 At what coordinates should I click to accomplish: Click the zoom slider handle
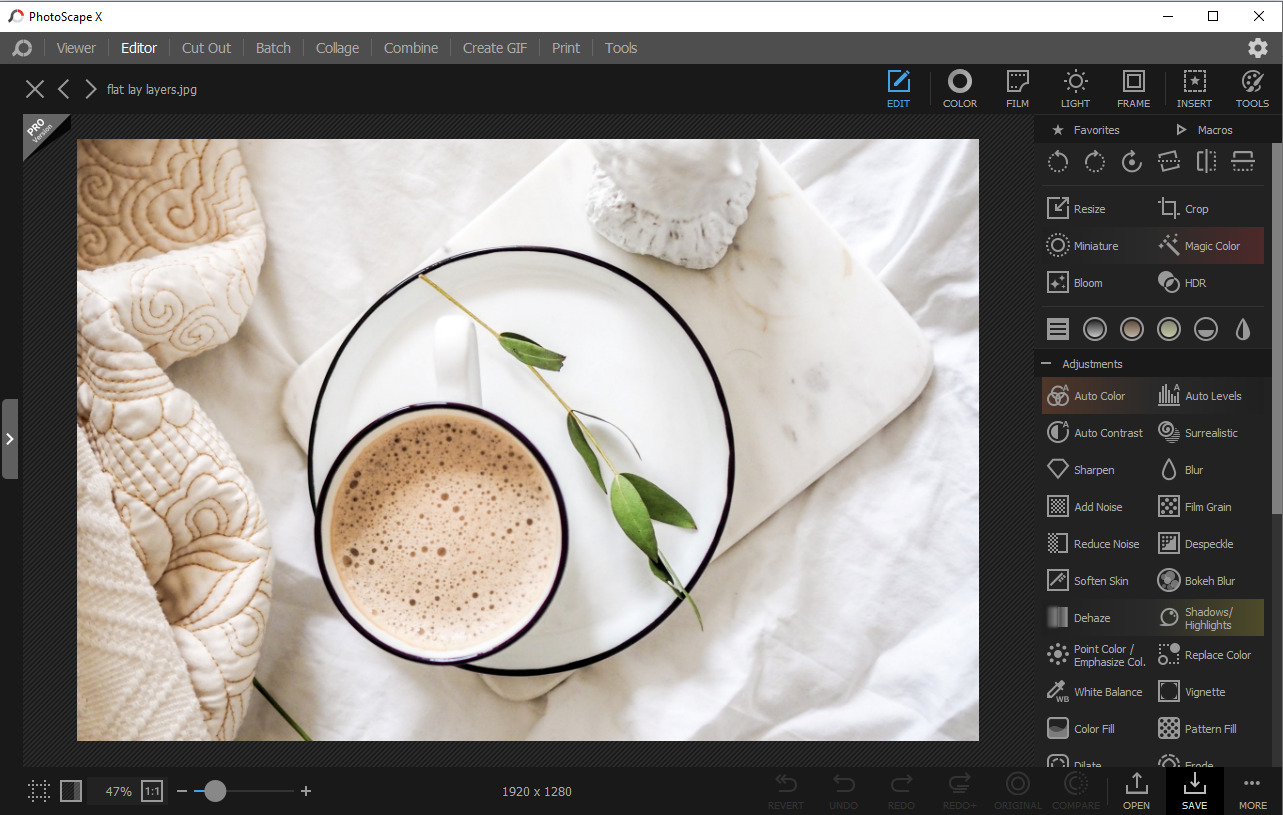[x=215, y=791]
